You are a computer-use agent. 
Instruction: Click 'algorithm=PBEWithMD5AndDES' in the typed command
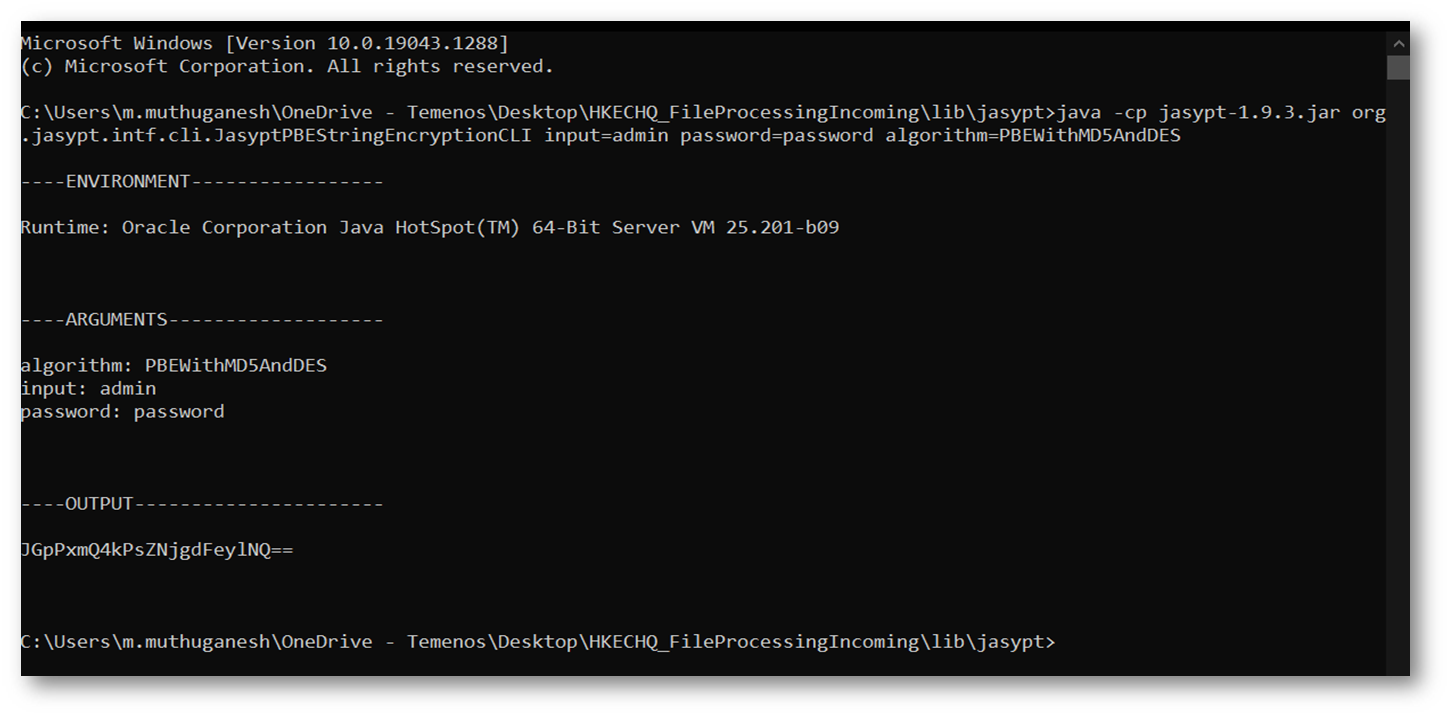(1032, 136)
